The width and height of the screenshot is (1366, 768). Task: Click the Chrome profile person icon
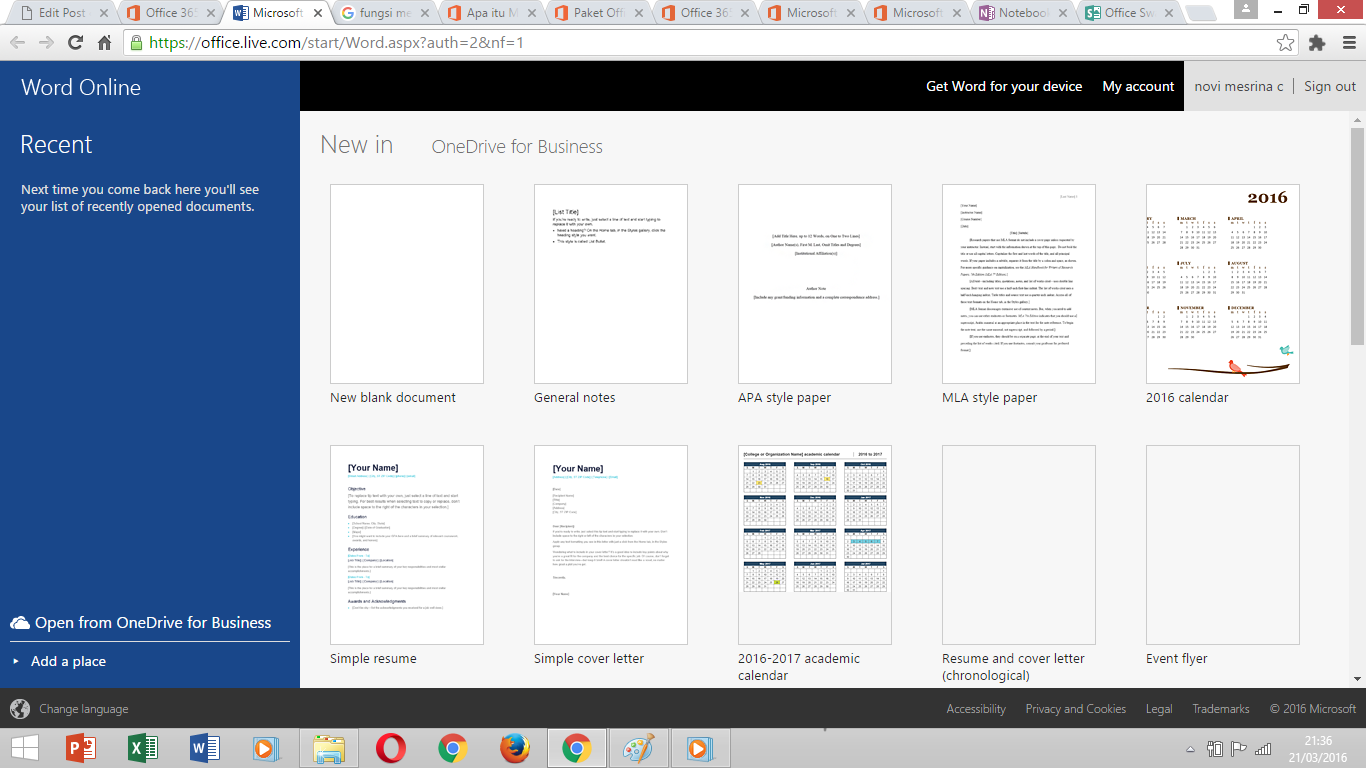coord(1246,10)
